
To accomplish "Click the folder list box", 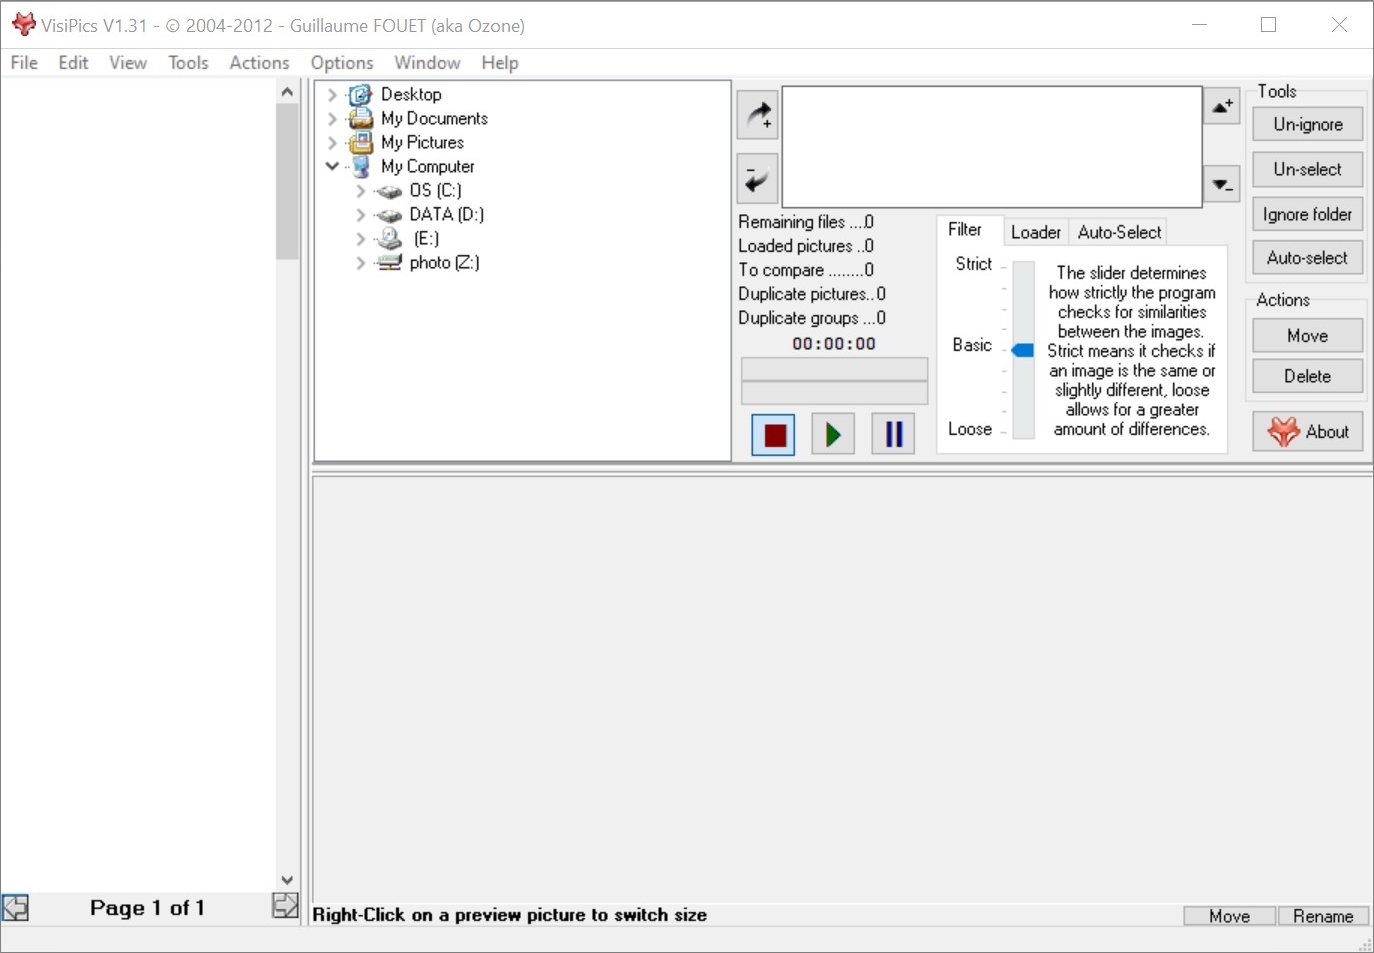I will tap(992, 146).
